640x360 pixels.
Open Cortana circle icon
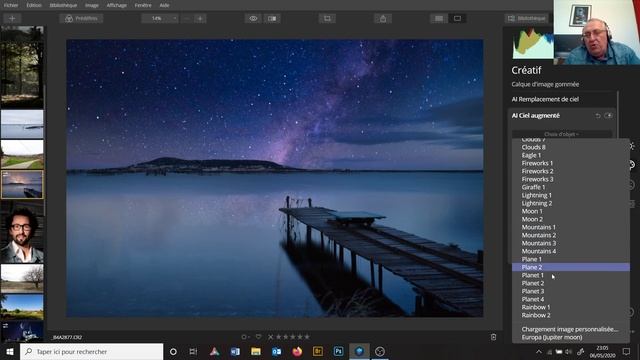tap(173, 351)
